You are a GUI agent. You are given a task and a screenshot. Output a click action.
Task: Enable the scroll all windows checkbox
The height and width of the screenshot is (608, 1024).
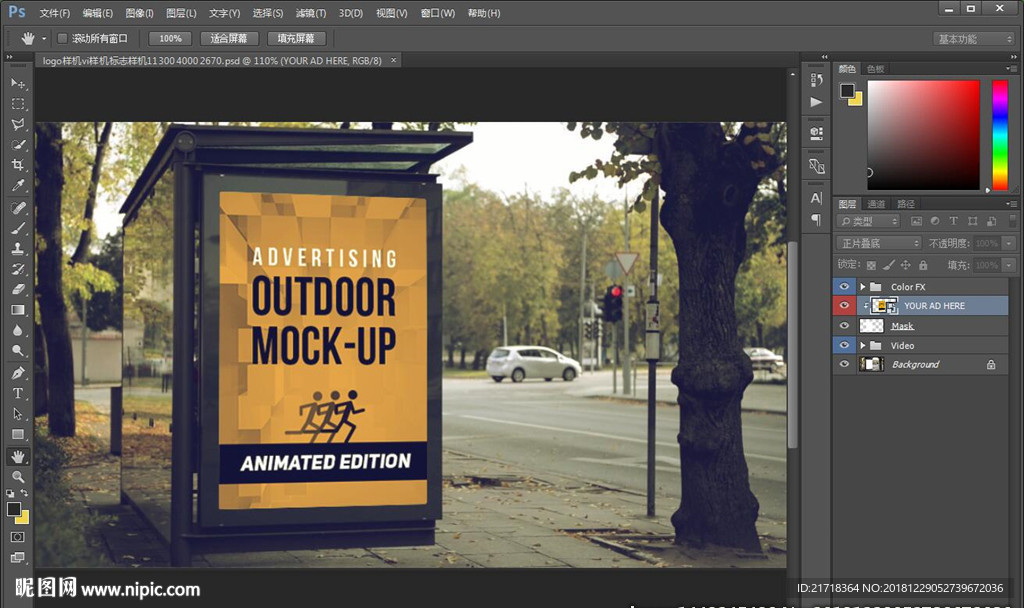62,38
